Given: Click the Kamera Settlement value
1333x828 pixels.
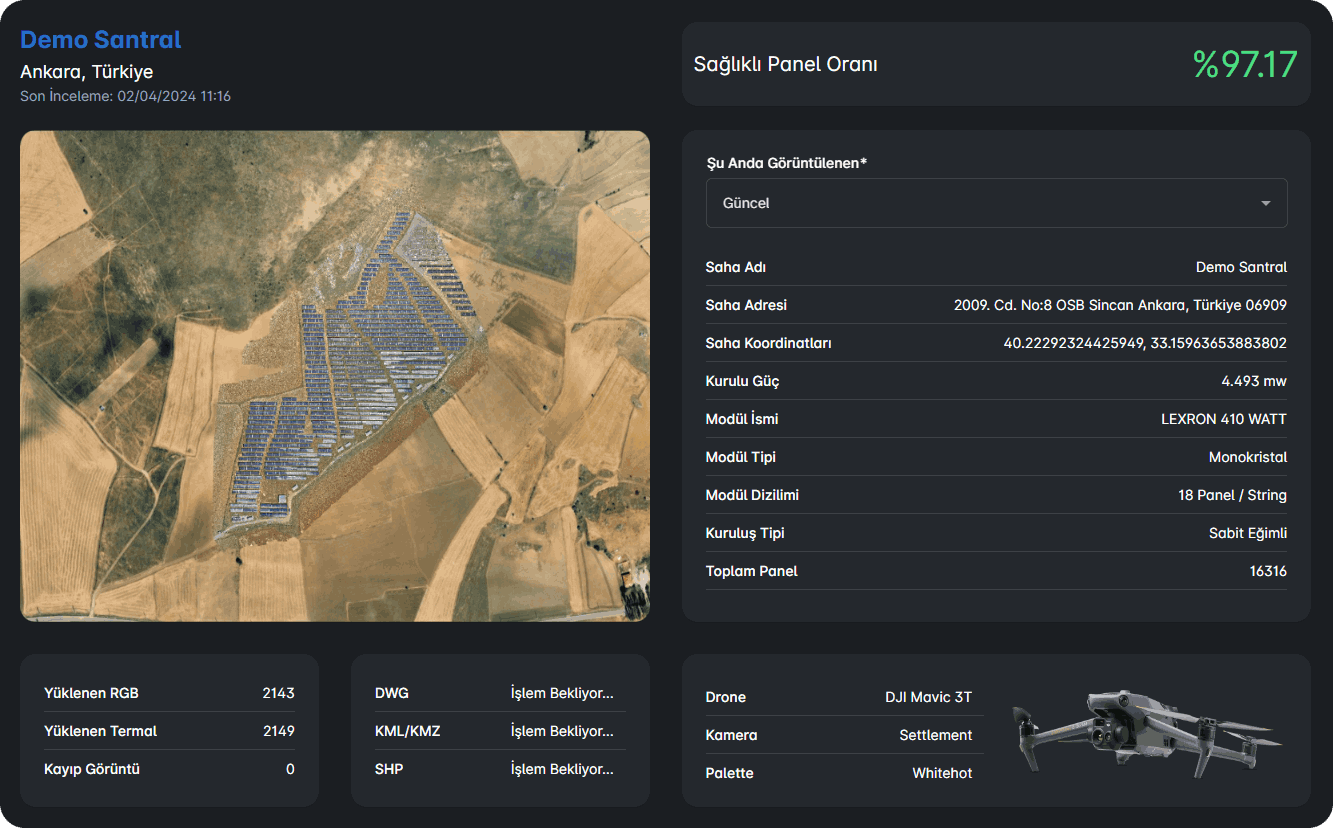Looking at the screenshot, I should click(935, 735).
